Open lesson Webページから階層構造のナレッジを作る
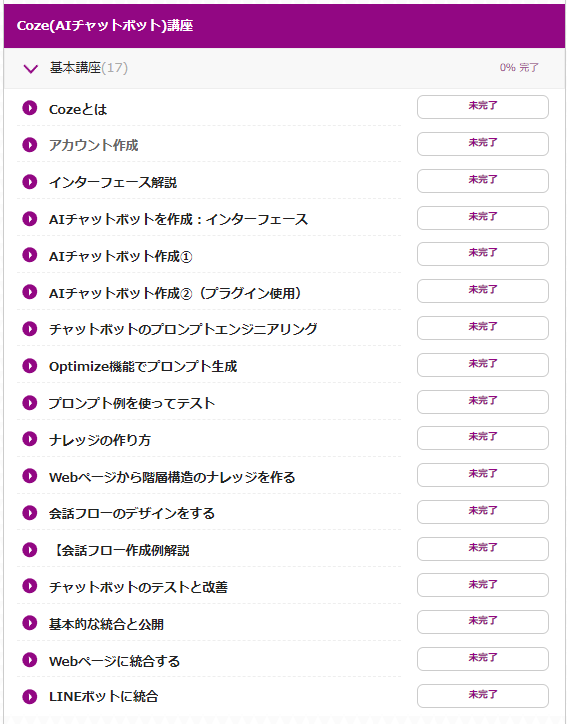 [172, 477]
